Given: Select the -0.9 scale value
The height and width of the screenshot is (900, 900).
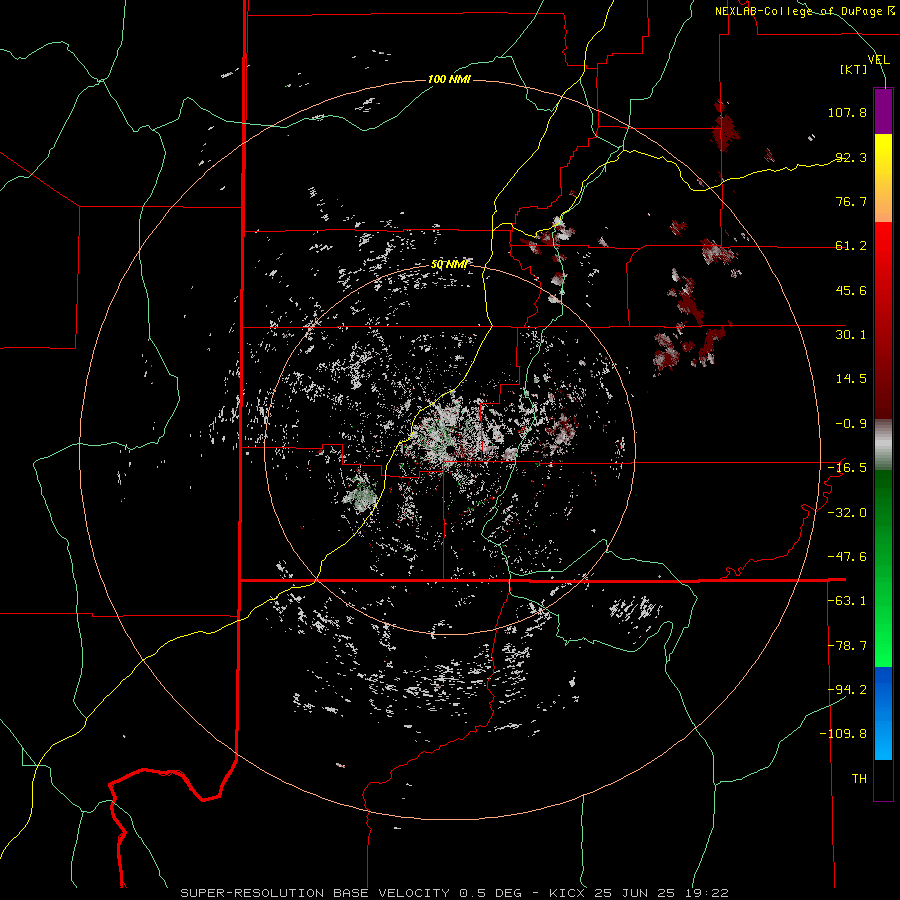Looking at the screenshot, I should click(x=851, y=424).
